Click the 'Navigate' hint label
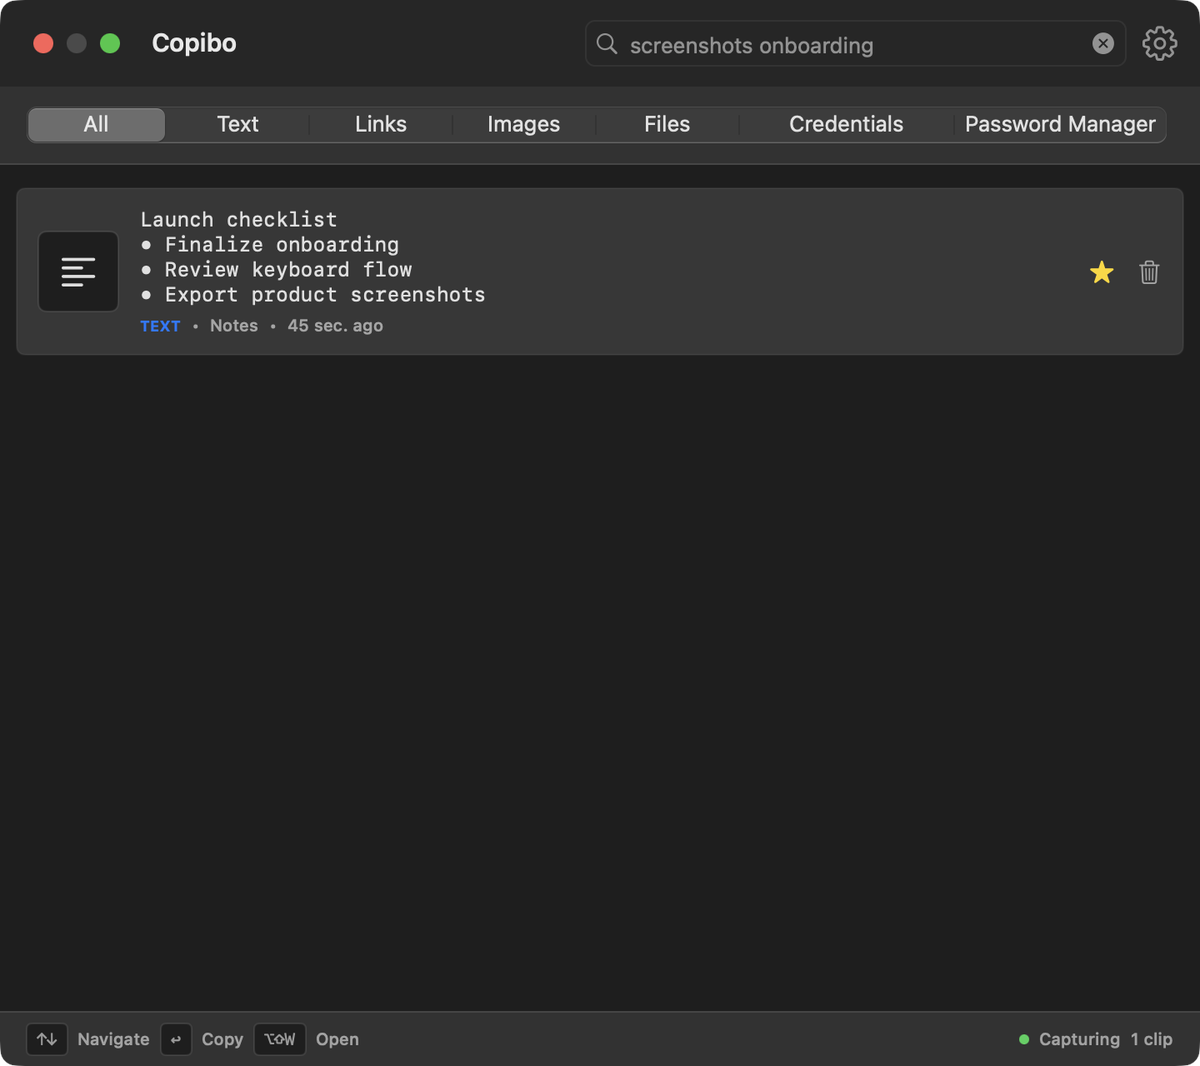Screen dimensions: 1200x1066 tap(113, 1039)
